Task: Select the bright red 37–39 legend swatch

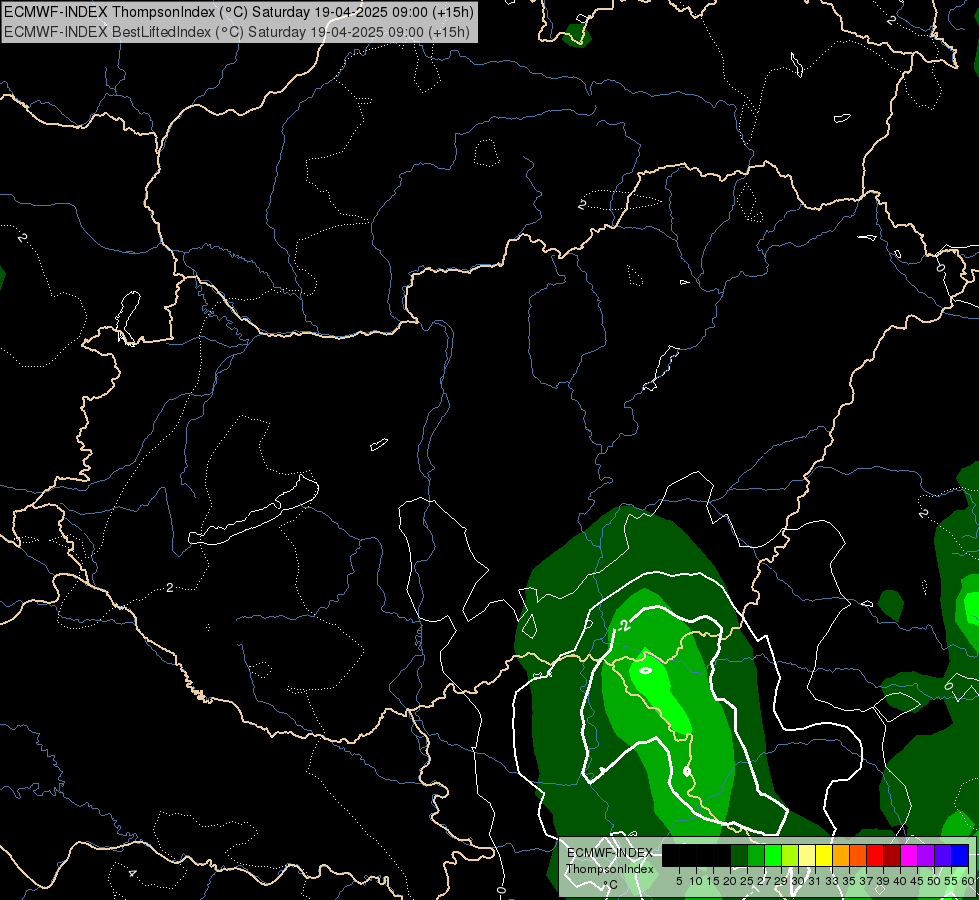Action: click(x=875, y=856)
